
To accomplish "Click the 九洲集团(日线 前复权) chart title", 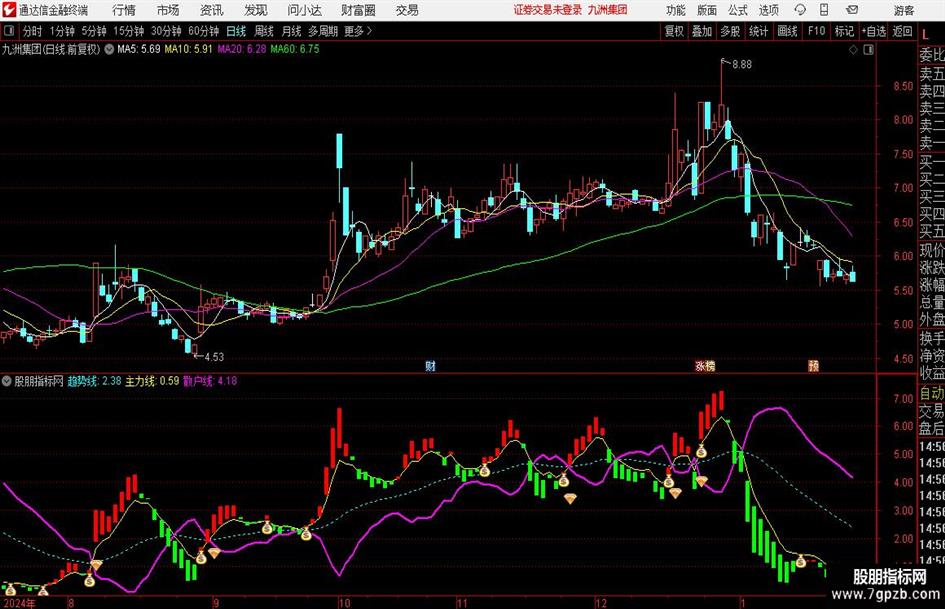I will 51,49.
